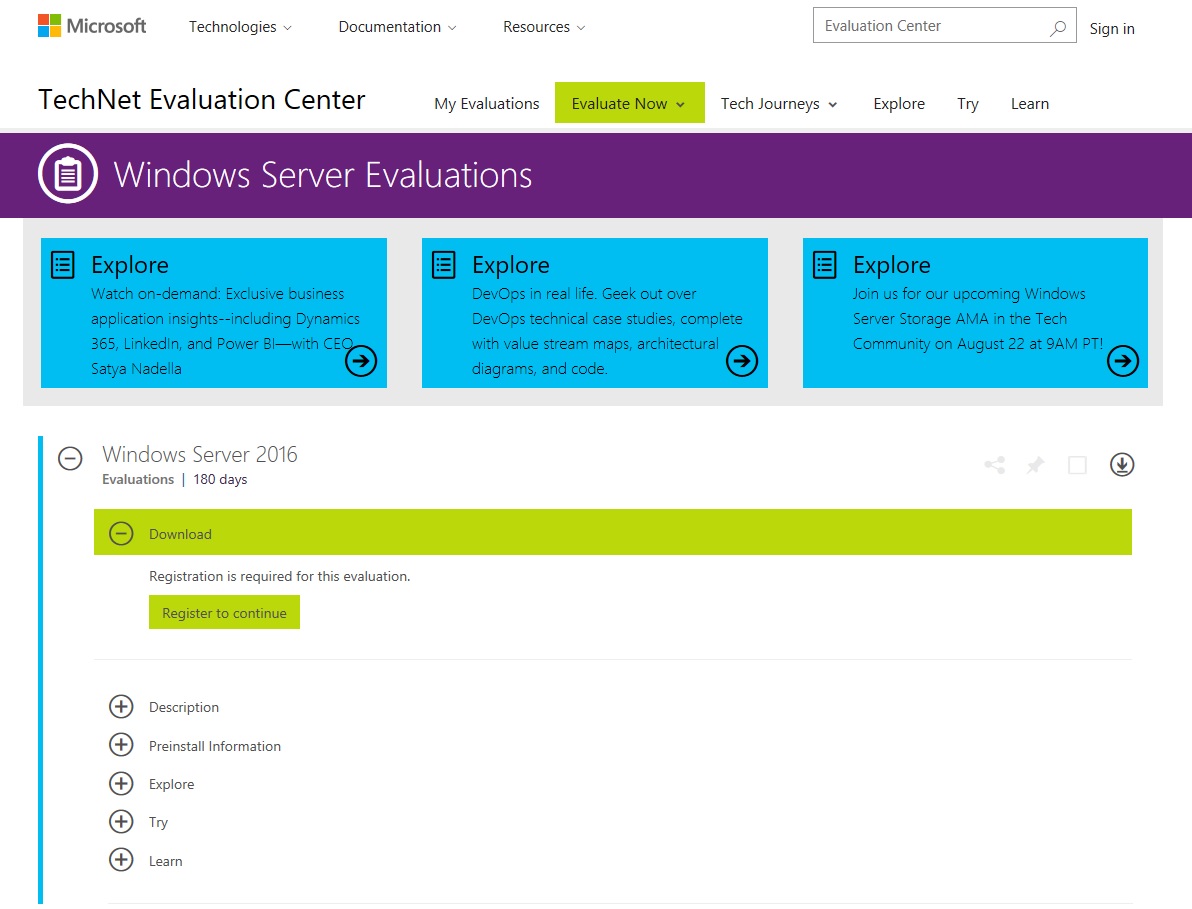
Task: Open the Learn tab in the navigation
Action: click(1029, 103)
